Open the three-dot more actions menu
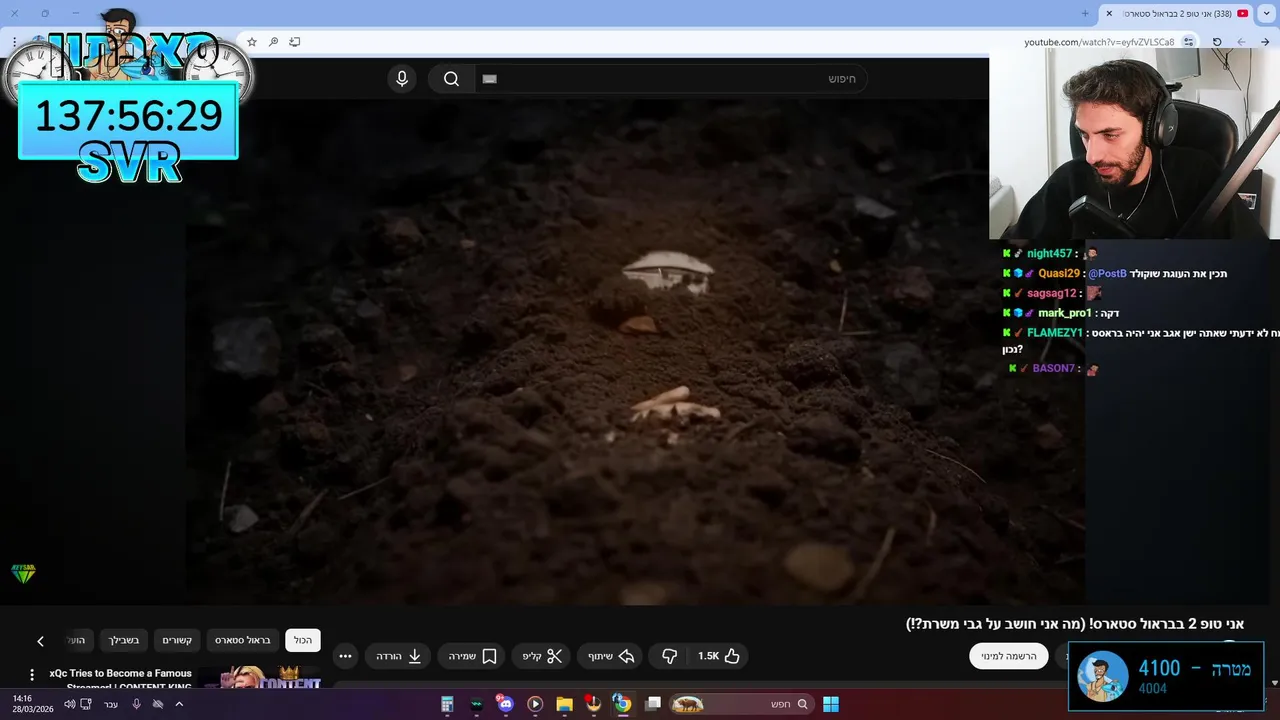The height and width of the screenshot is (720, 1280). (345, 656)
